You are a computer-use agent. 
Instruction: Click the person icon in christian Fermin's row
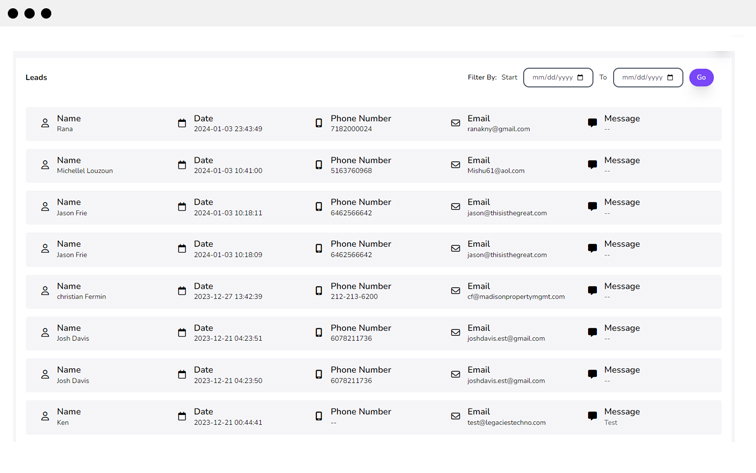(45, 291)
